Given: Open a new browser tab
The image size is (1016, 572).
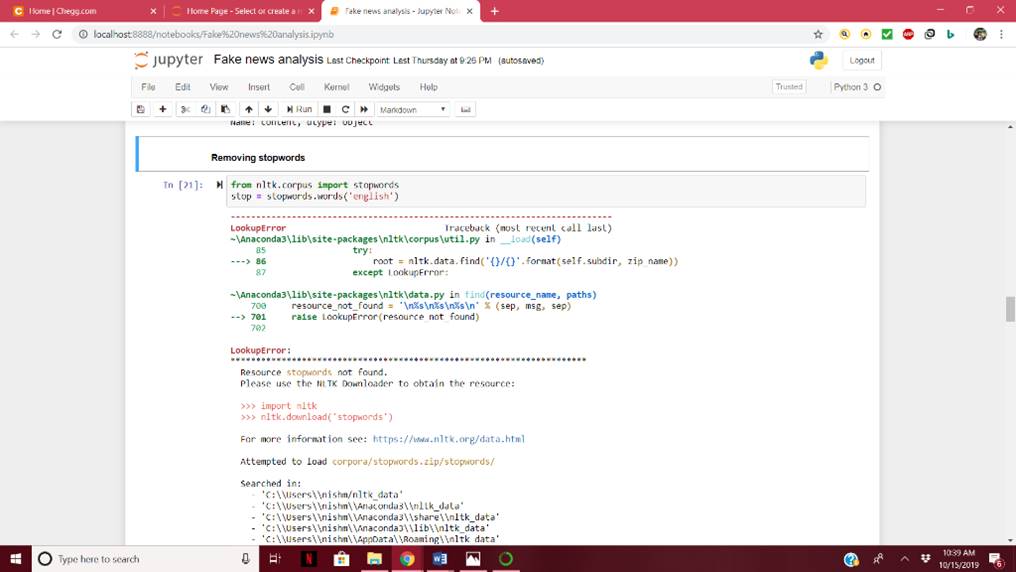Looking at the screenshot, I should point(494,11).
